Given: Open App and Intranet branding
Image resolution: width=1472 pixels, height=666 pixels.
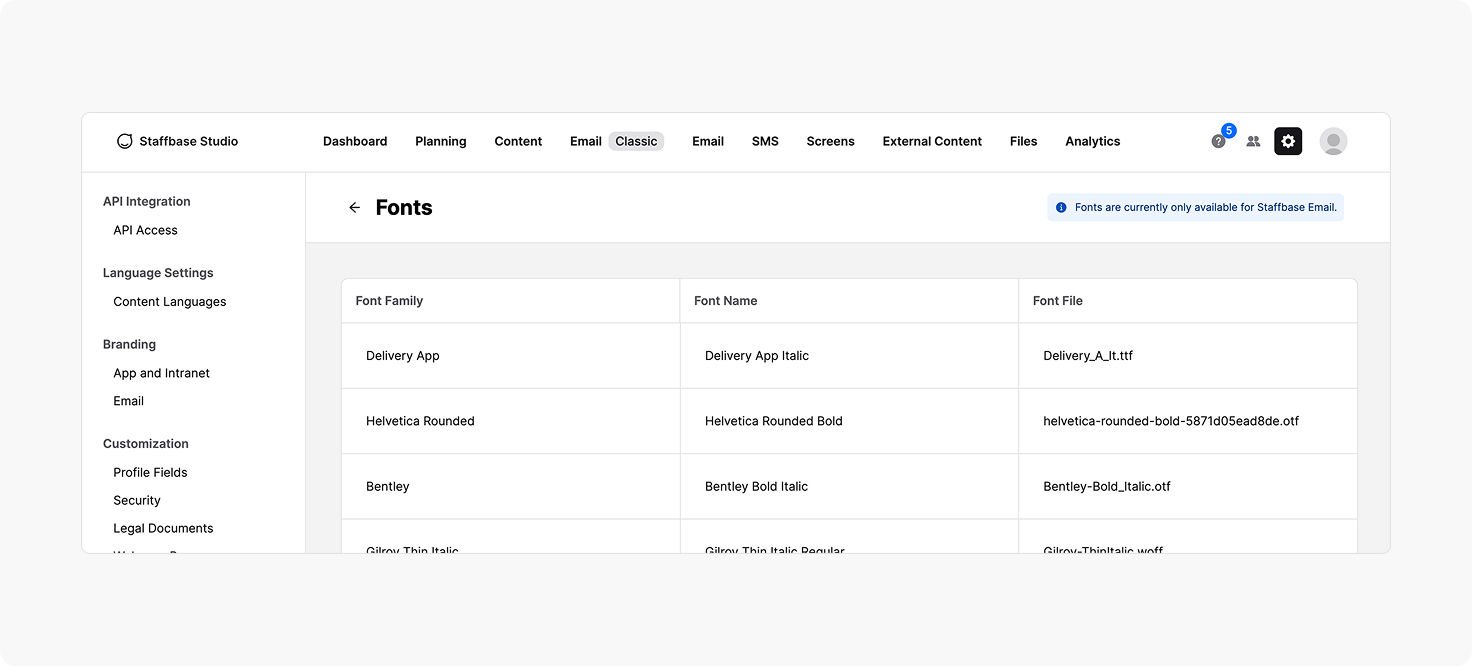Looking at the screenshot, I should (162, 373).
